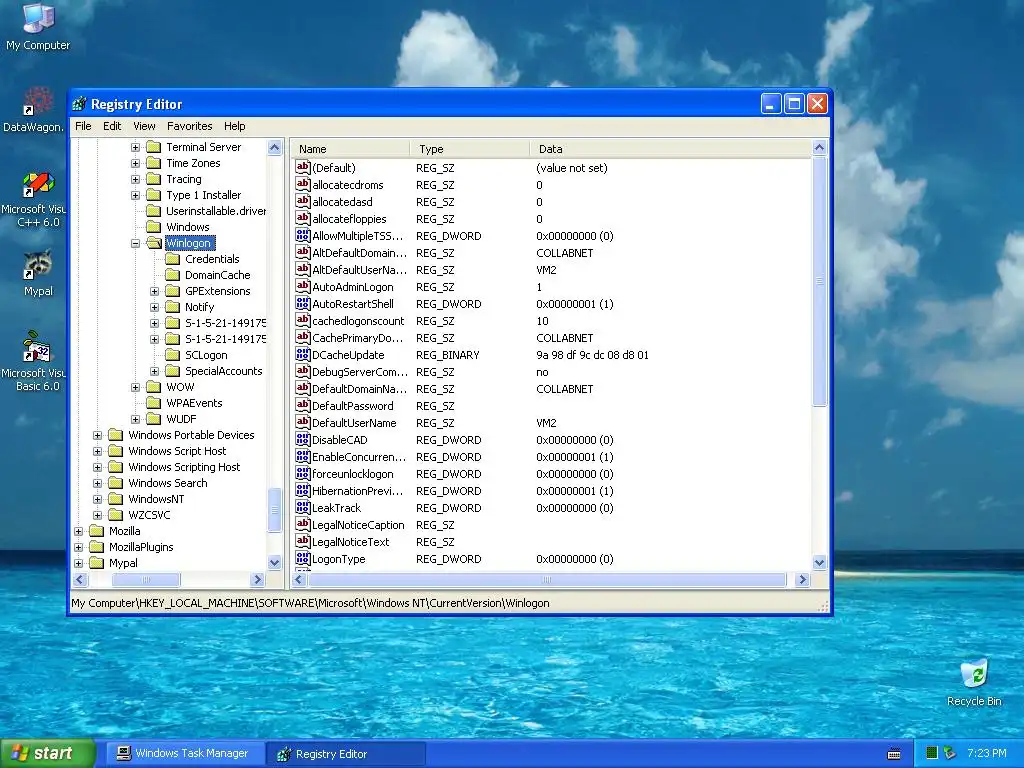Screen dimensions: 1024x768
Task: Open the Recycle Bin icon
Action: point(974,682)
